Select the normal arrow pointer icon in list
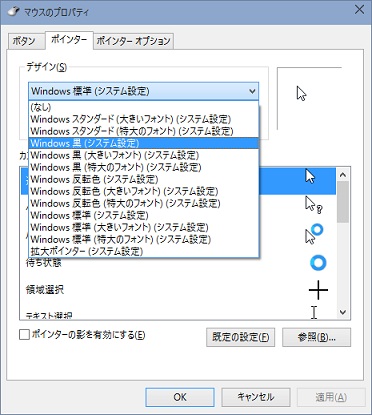The image size is (372, 415). 310,176
